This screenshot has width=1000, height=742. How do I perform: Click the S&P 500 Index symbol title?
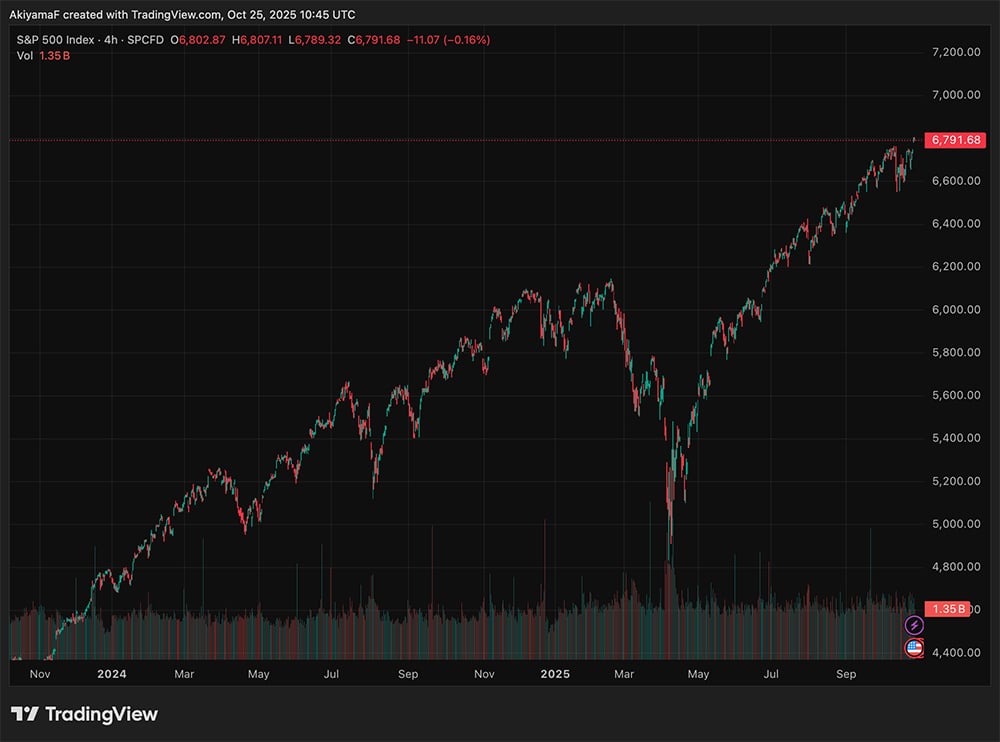pos(53,40)
